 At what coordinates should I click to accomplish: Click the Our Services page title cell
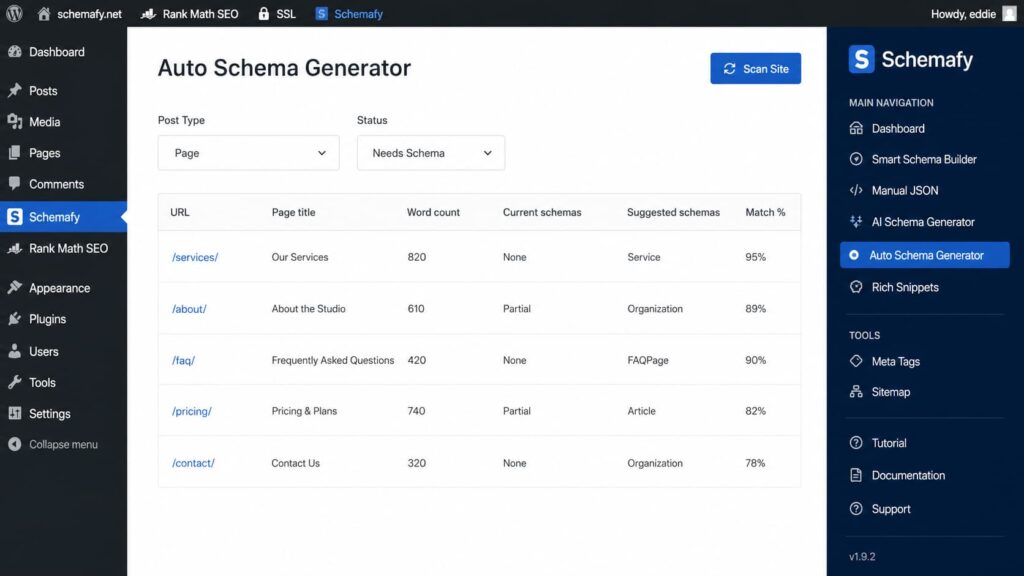coord(300,257)
